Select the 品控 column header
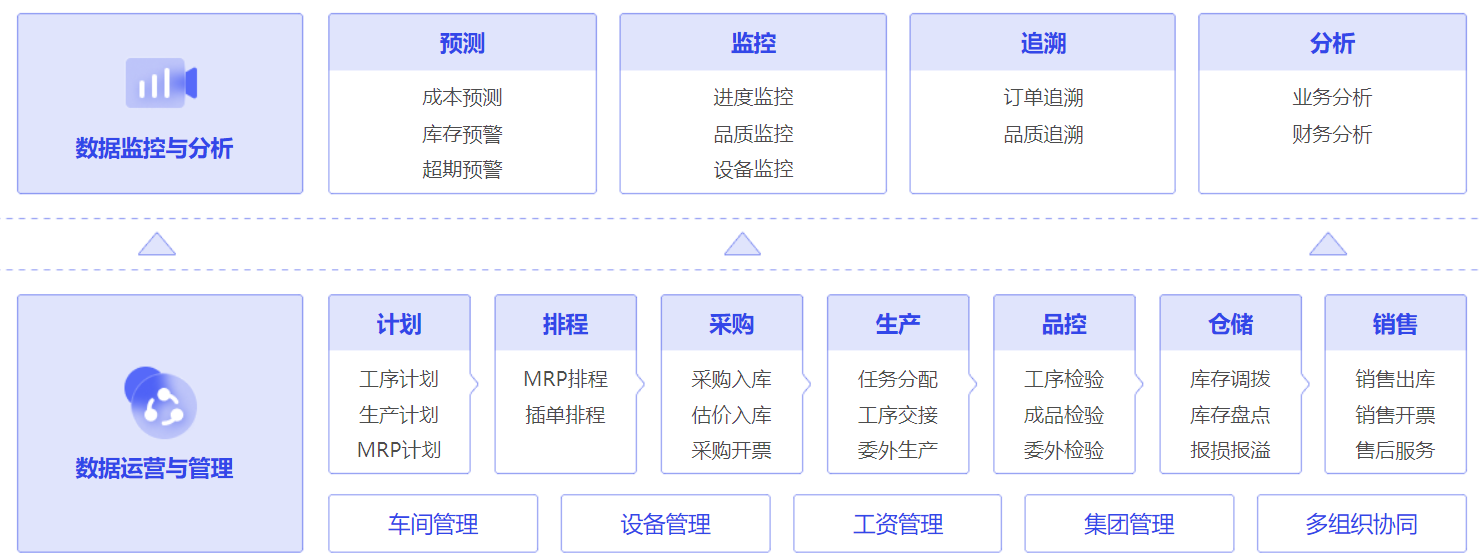Screen dimensions: 1479x559 pyautogui.click(x=1064, y=324)
